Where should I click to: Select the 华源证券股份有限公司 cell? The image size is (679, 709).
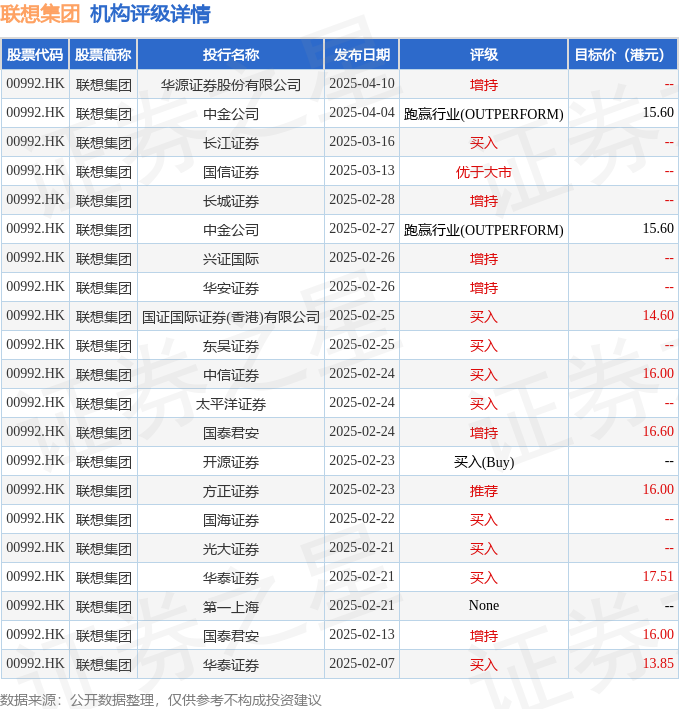pyautogui.click(x=231, y=85)
